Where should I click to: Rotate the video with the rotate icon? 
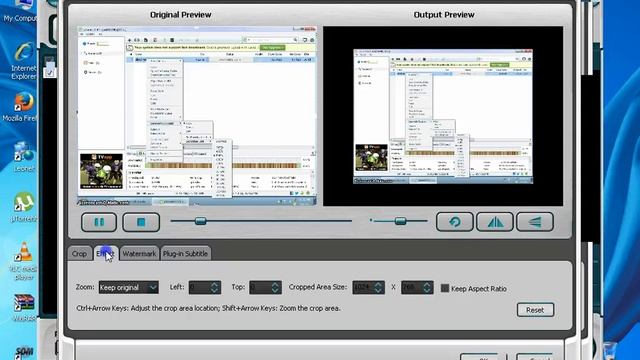pos(455,222)
